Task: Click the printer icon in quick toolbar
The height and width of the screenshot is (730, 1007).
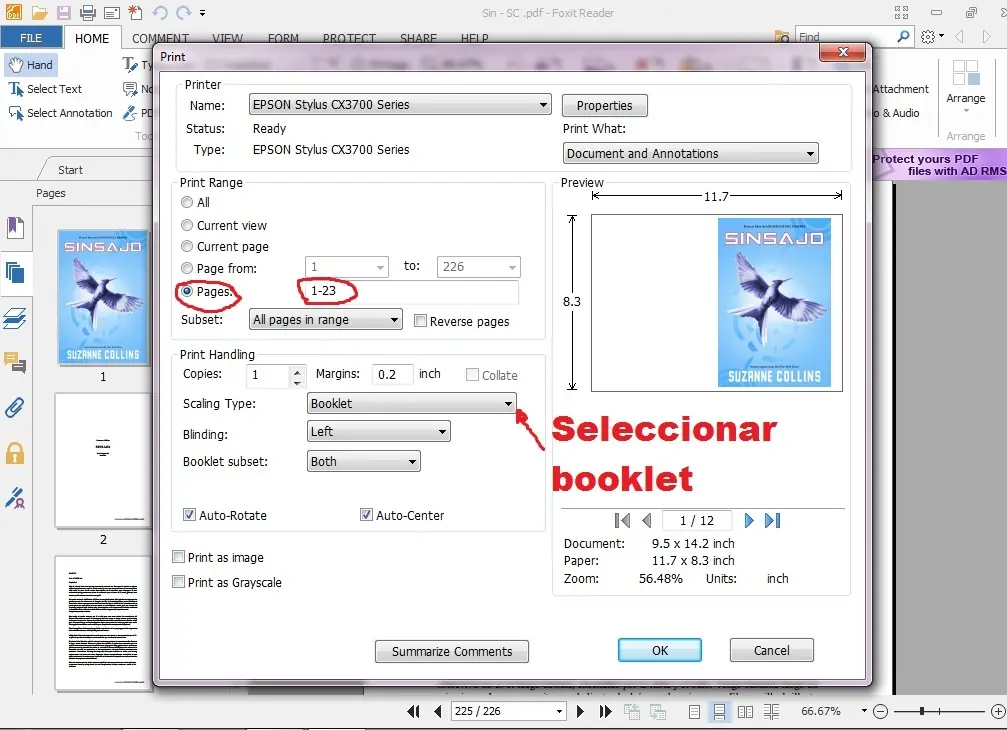Action: [87, 12]
